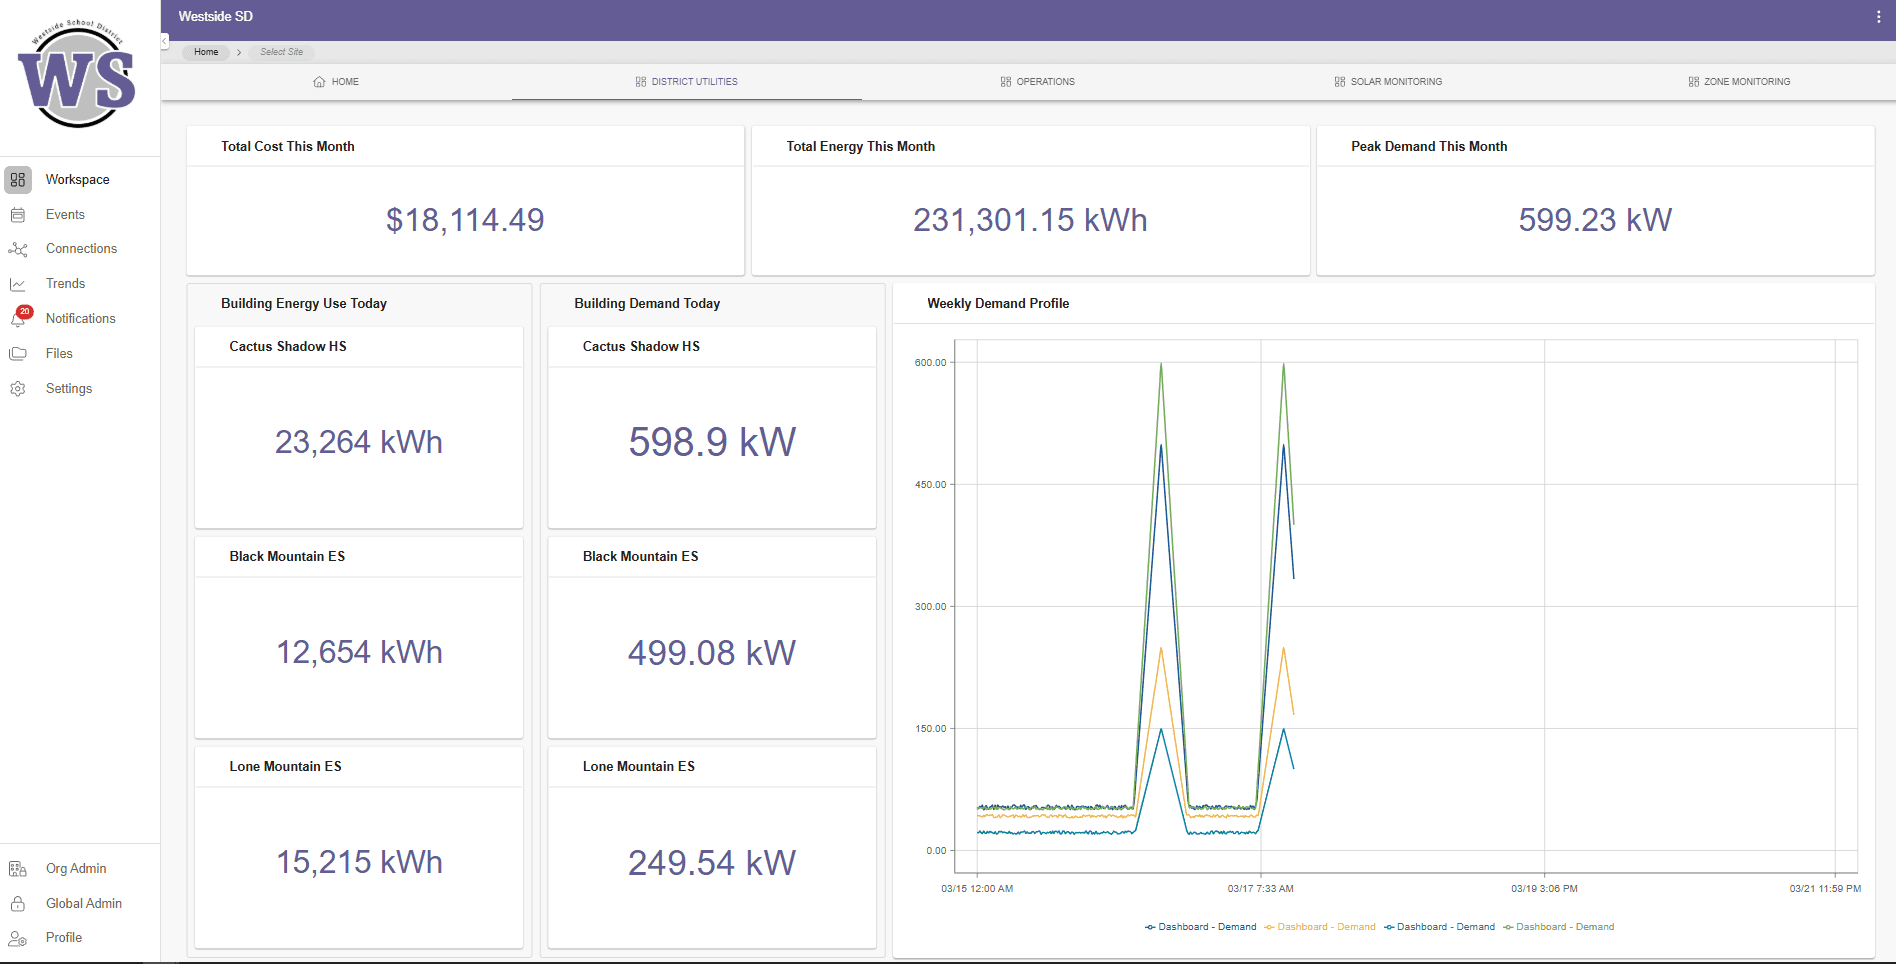Click the Westside School District logo
The height and width of the screenshot is (964, 1896).
[x=78, y=76]
